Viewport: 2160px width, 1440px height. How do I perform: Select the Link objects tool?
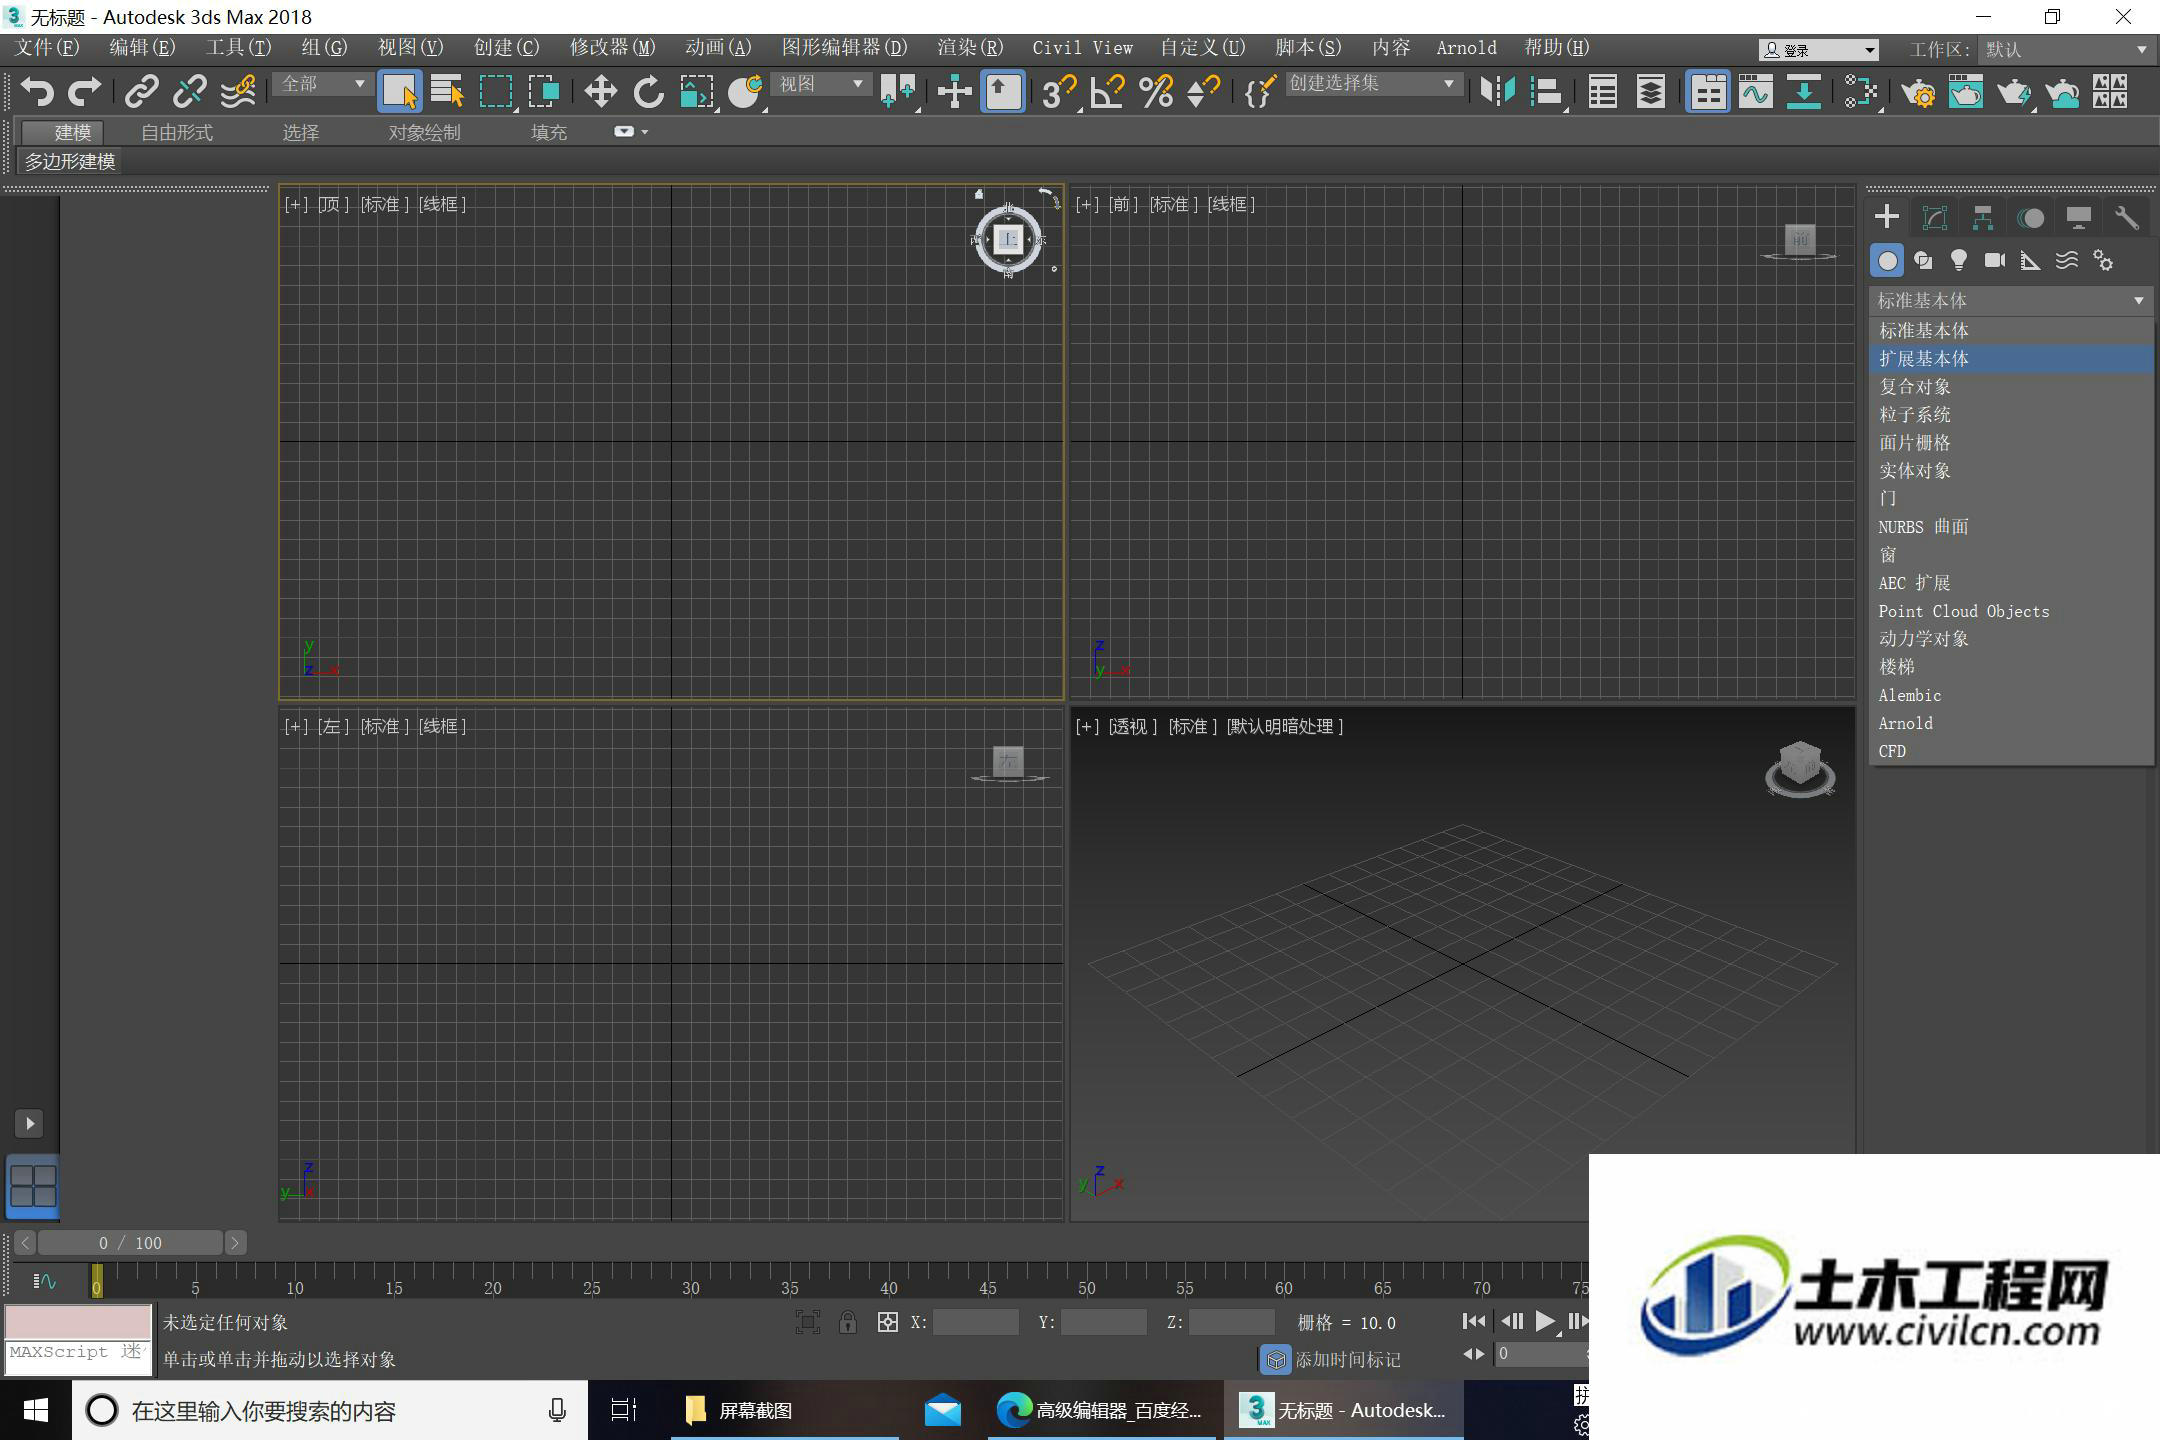(141, 92)
